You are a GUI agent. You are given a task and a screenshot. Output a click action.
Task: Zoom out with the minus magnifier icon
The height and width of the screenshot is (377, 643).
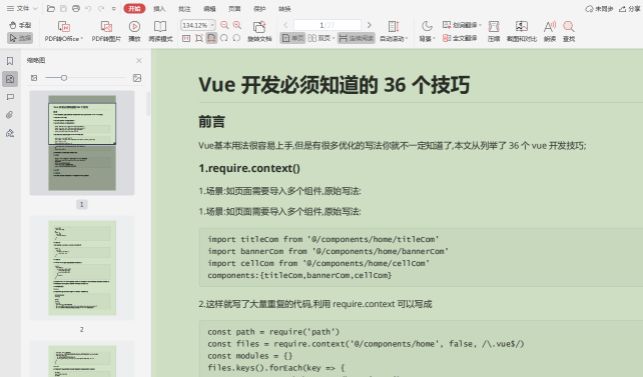tap(224, 25)
